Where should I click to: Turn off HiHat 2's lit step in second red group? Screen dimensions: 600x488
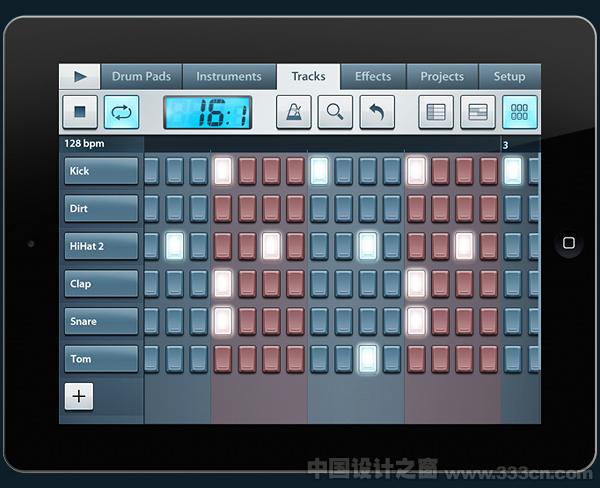click(464, 246)
